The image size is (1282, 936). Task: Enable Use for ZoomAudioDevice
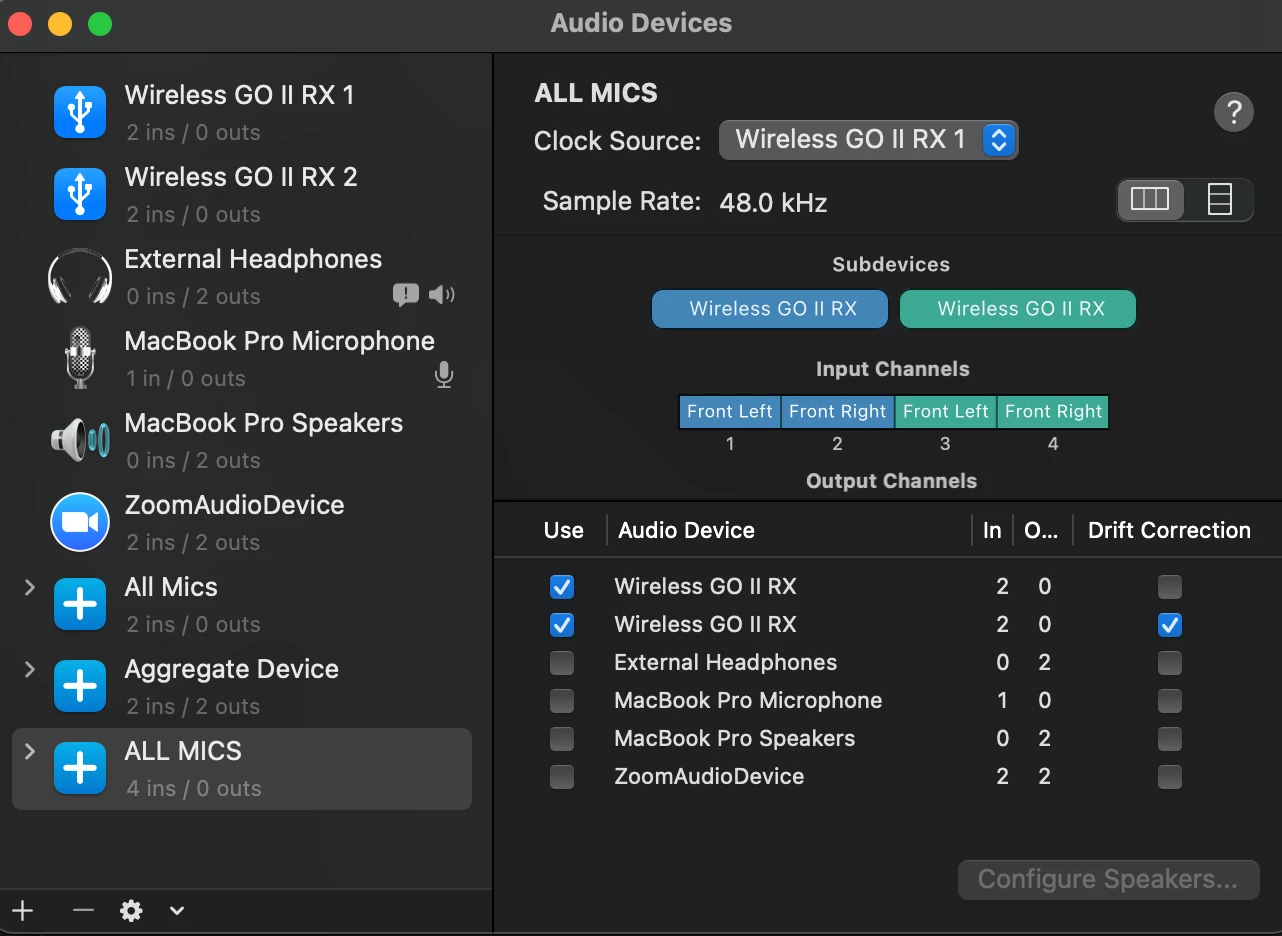(x=562, y=776)
